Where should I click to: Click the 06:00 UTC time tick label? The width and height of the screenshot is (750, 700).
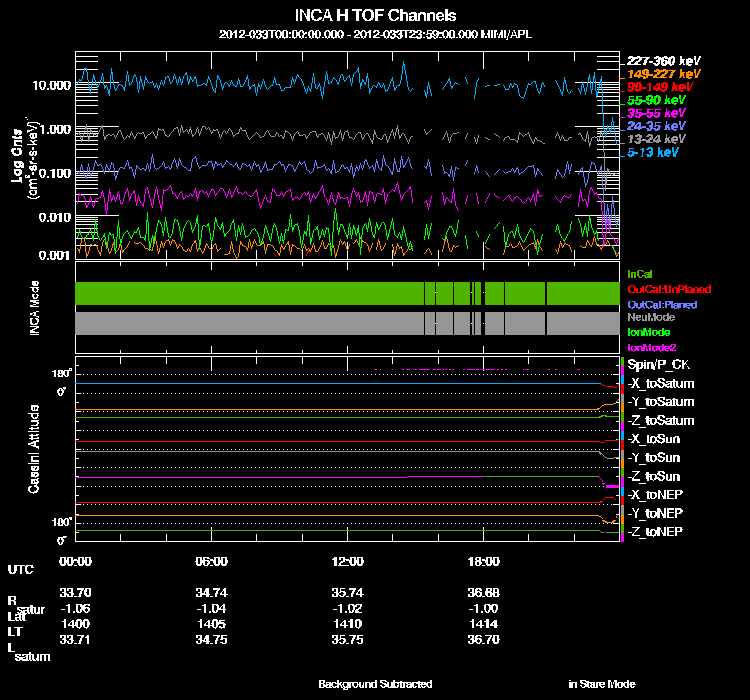[x=212, y=561]
